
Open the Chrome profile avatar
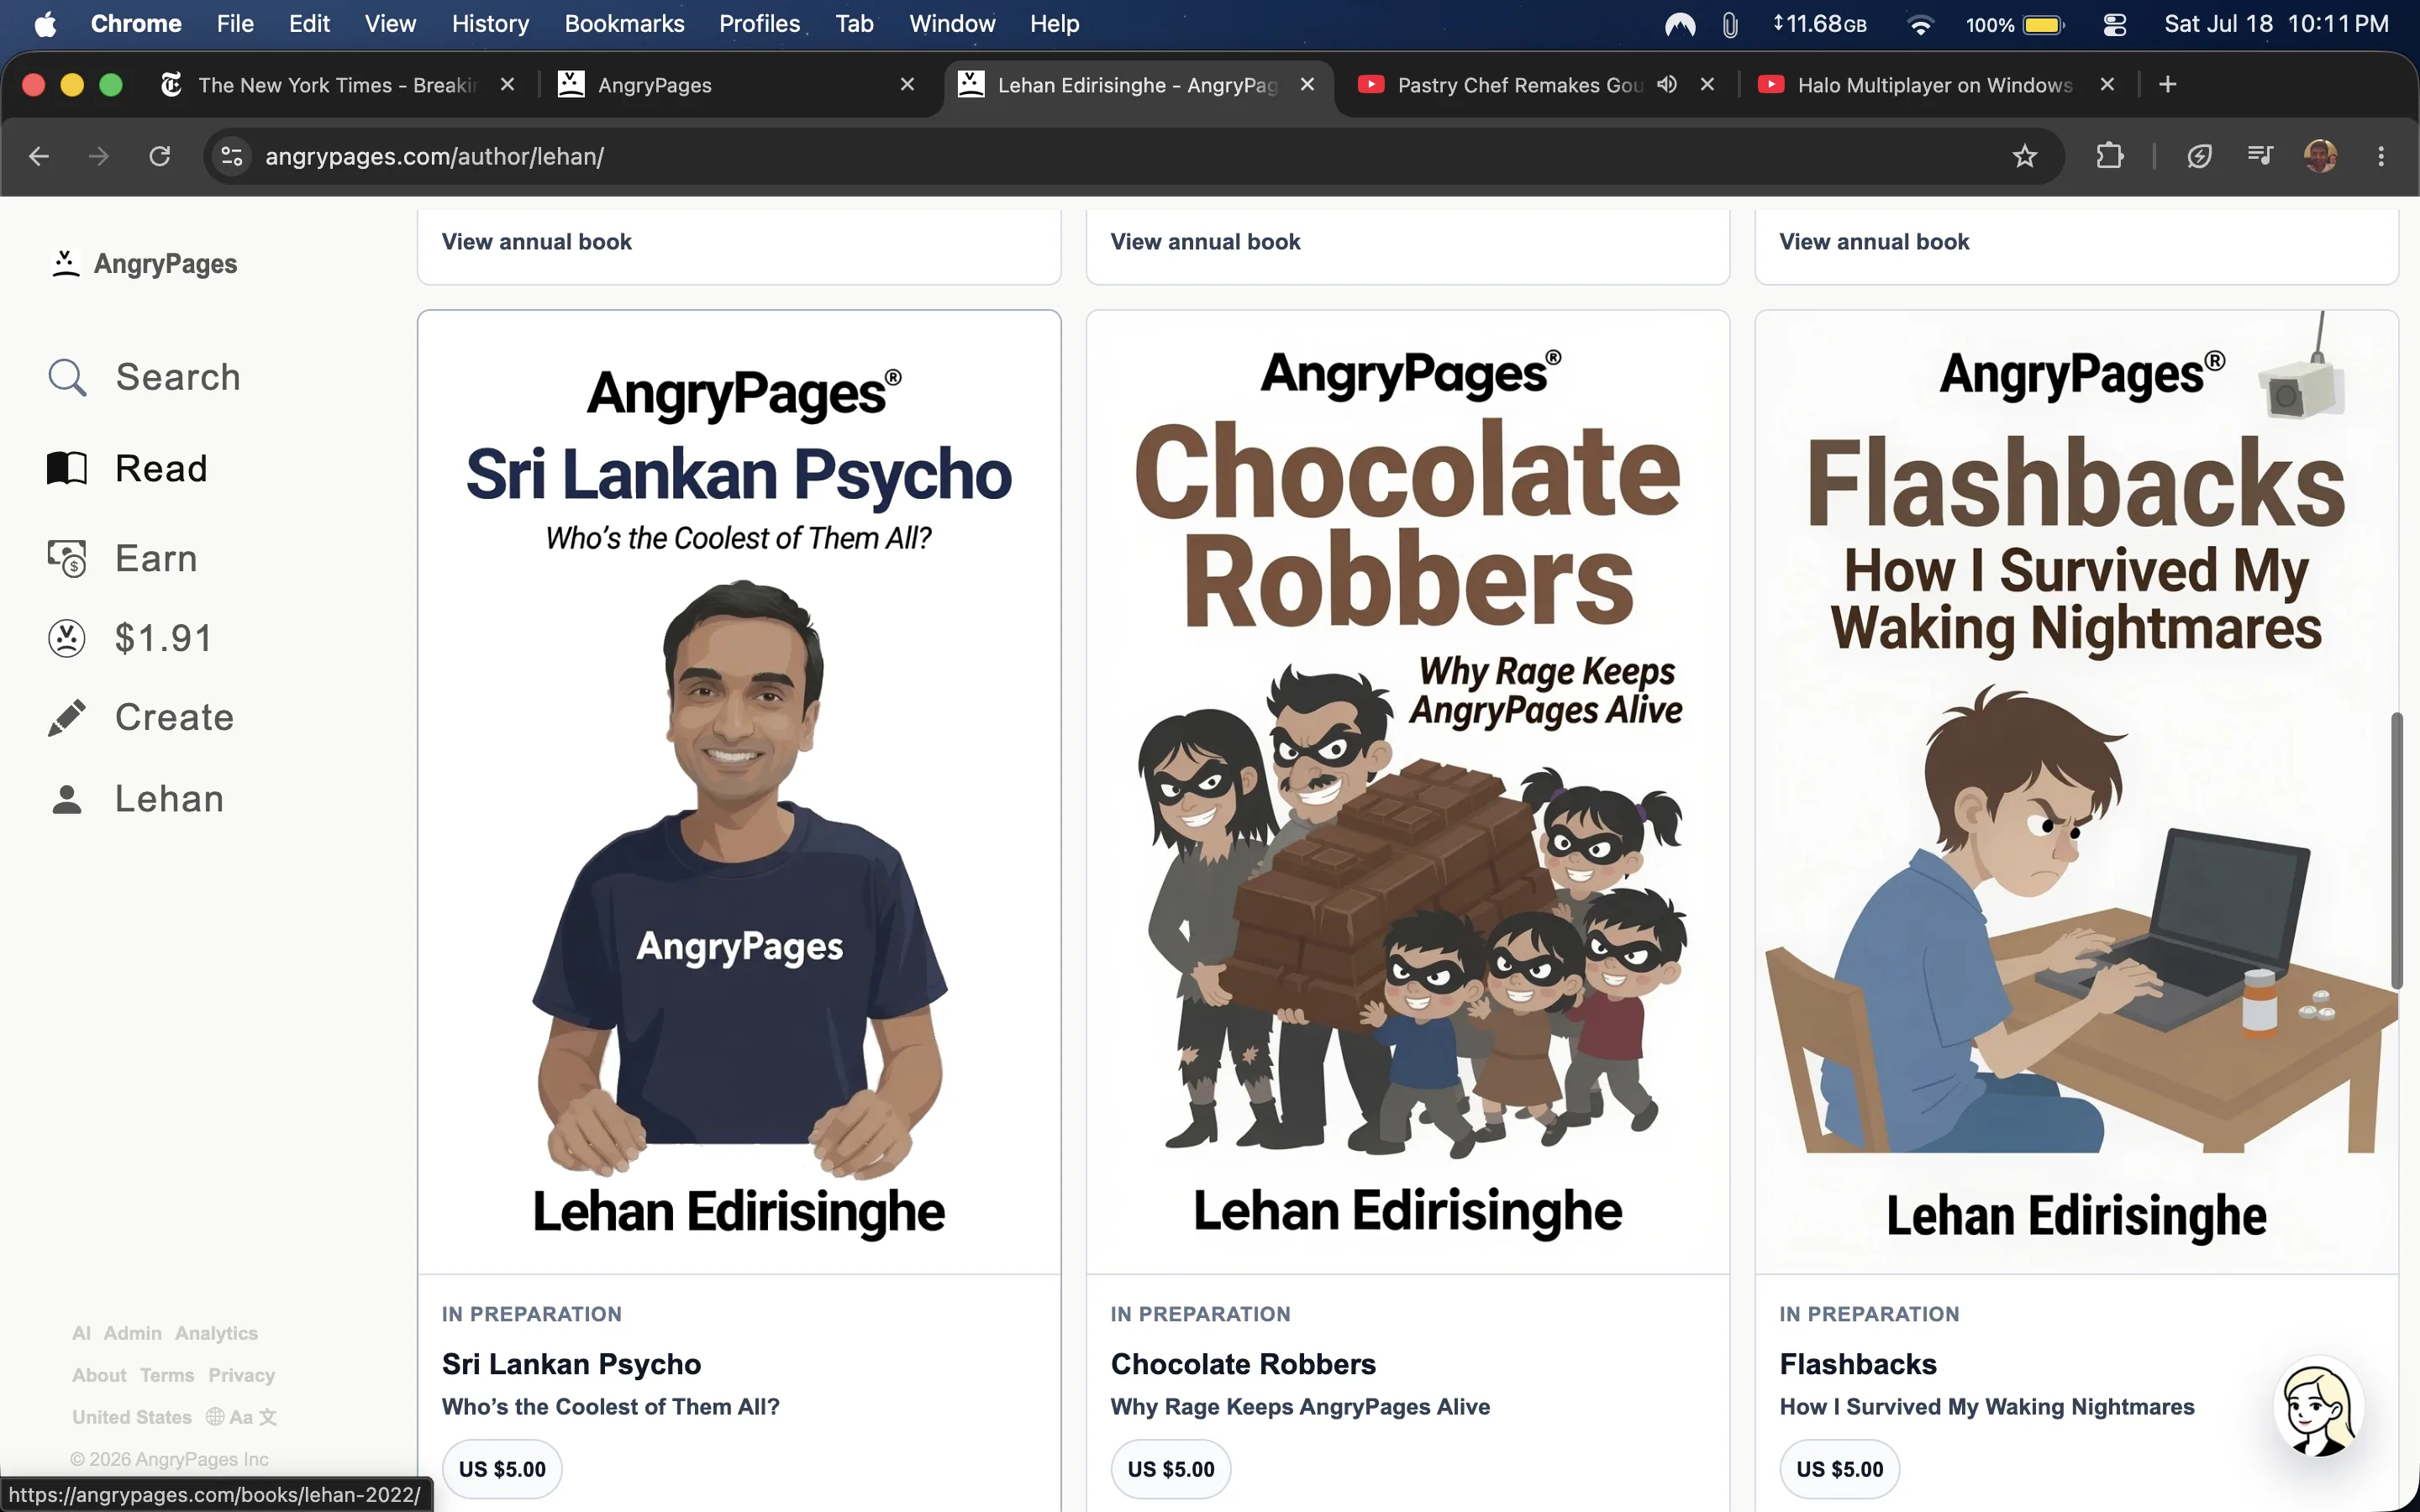2320,156
